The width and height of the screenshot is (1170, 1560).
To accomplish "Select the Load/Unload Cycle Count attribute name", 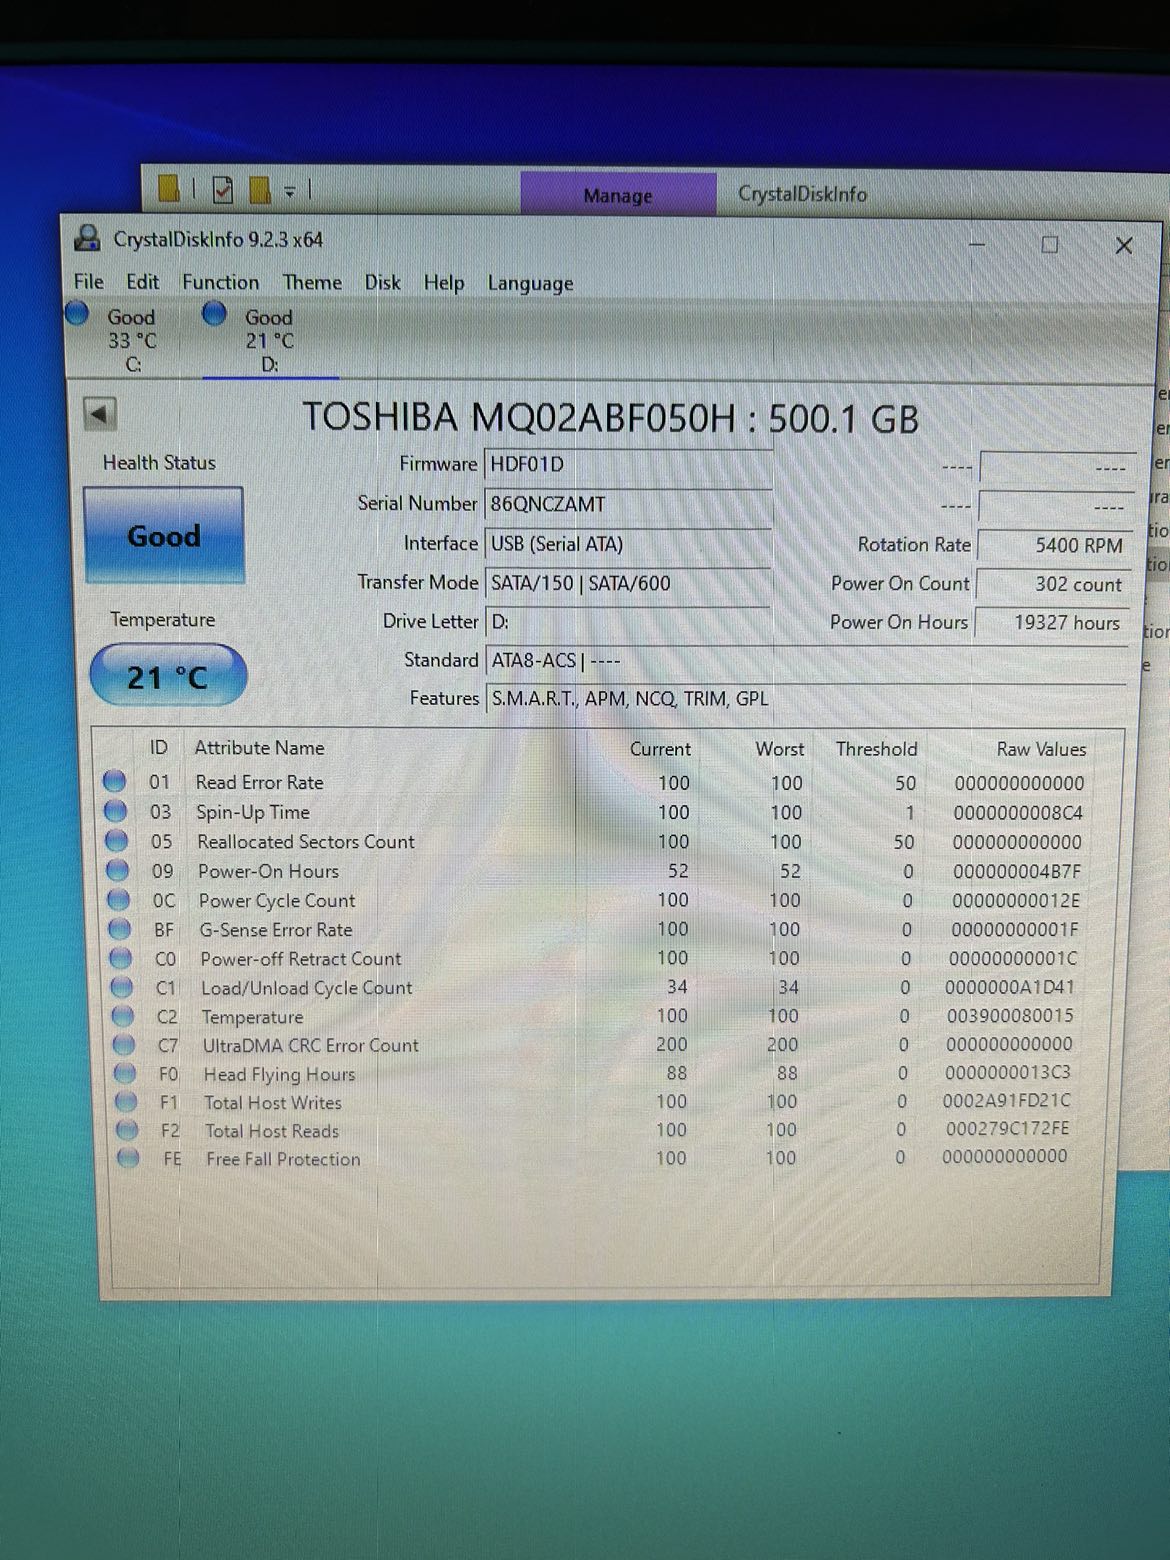I will pos(307,988).
